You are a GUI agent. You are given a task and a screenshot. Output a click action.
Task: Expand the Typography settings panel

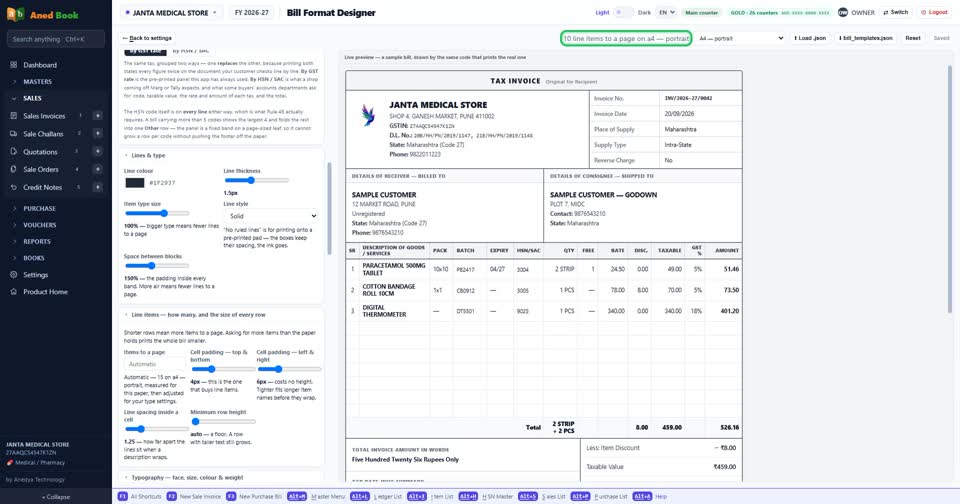coord(184,477)
